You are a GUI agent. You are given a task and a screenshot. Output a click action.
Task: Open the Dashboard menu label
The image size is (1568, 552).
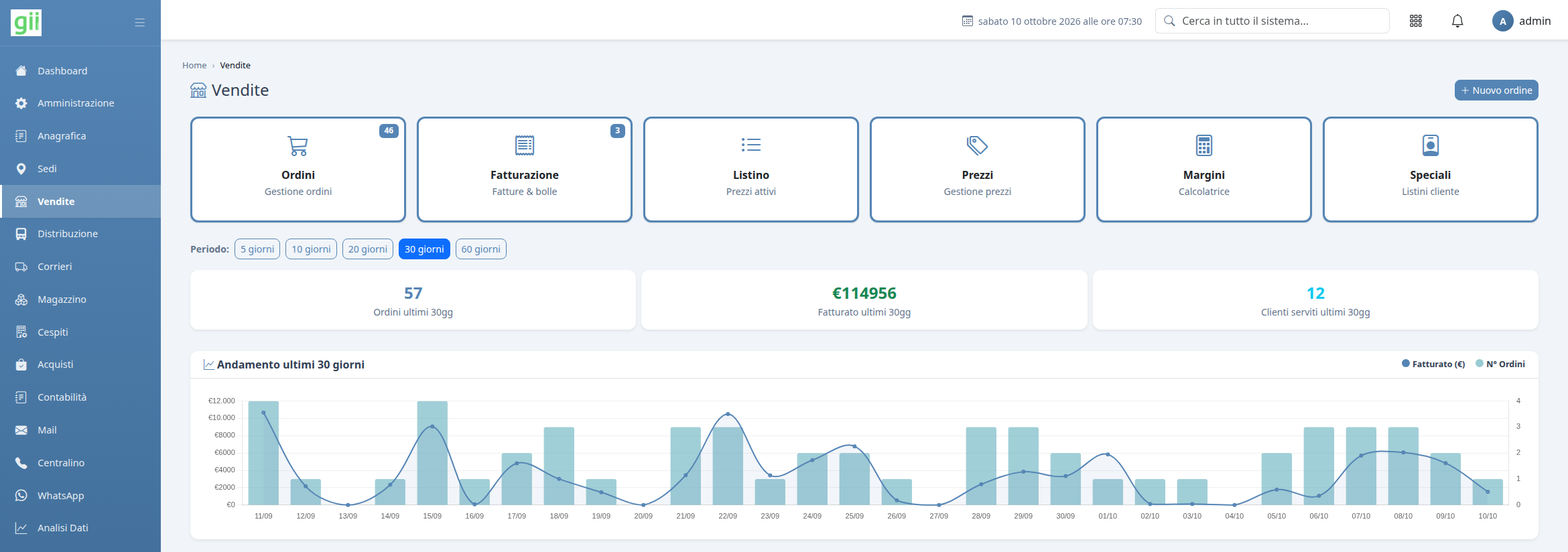tap(62, 71)
